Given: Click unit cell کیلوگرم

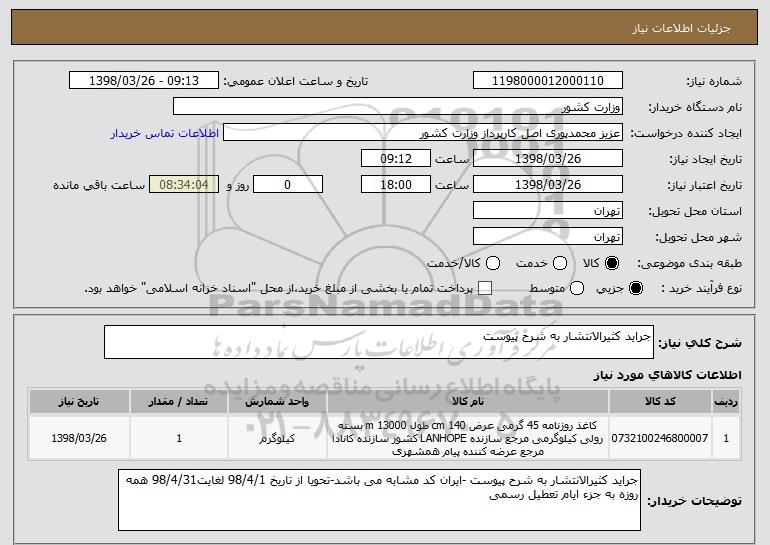Looking at the screenshot, I should tap(277, 438).
